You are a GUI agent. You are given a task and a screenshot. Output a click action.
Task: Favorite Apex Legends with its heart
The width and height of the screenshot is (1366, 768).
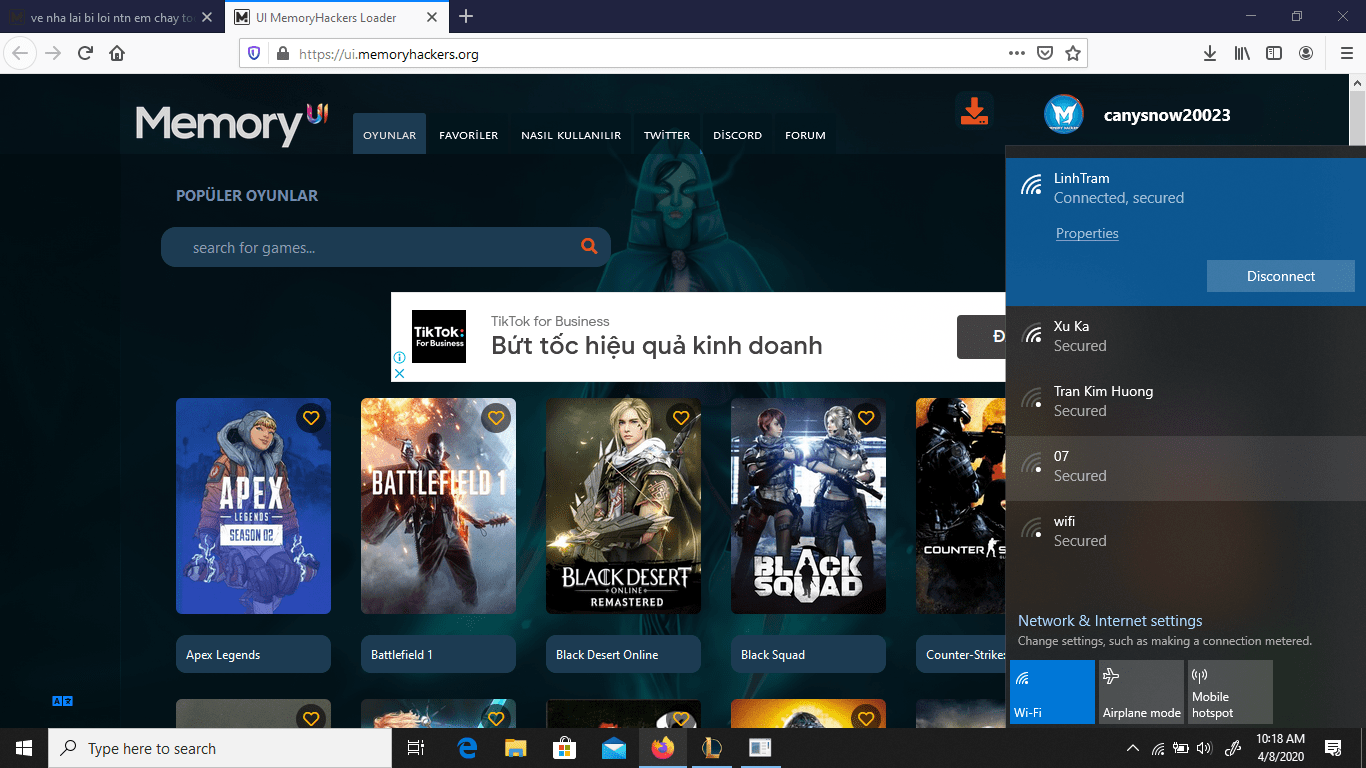tap(311, 418)
